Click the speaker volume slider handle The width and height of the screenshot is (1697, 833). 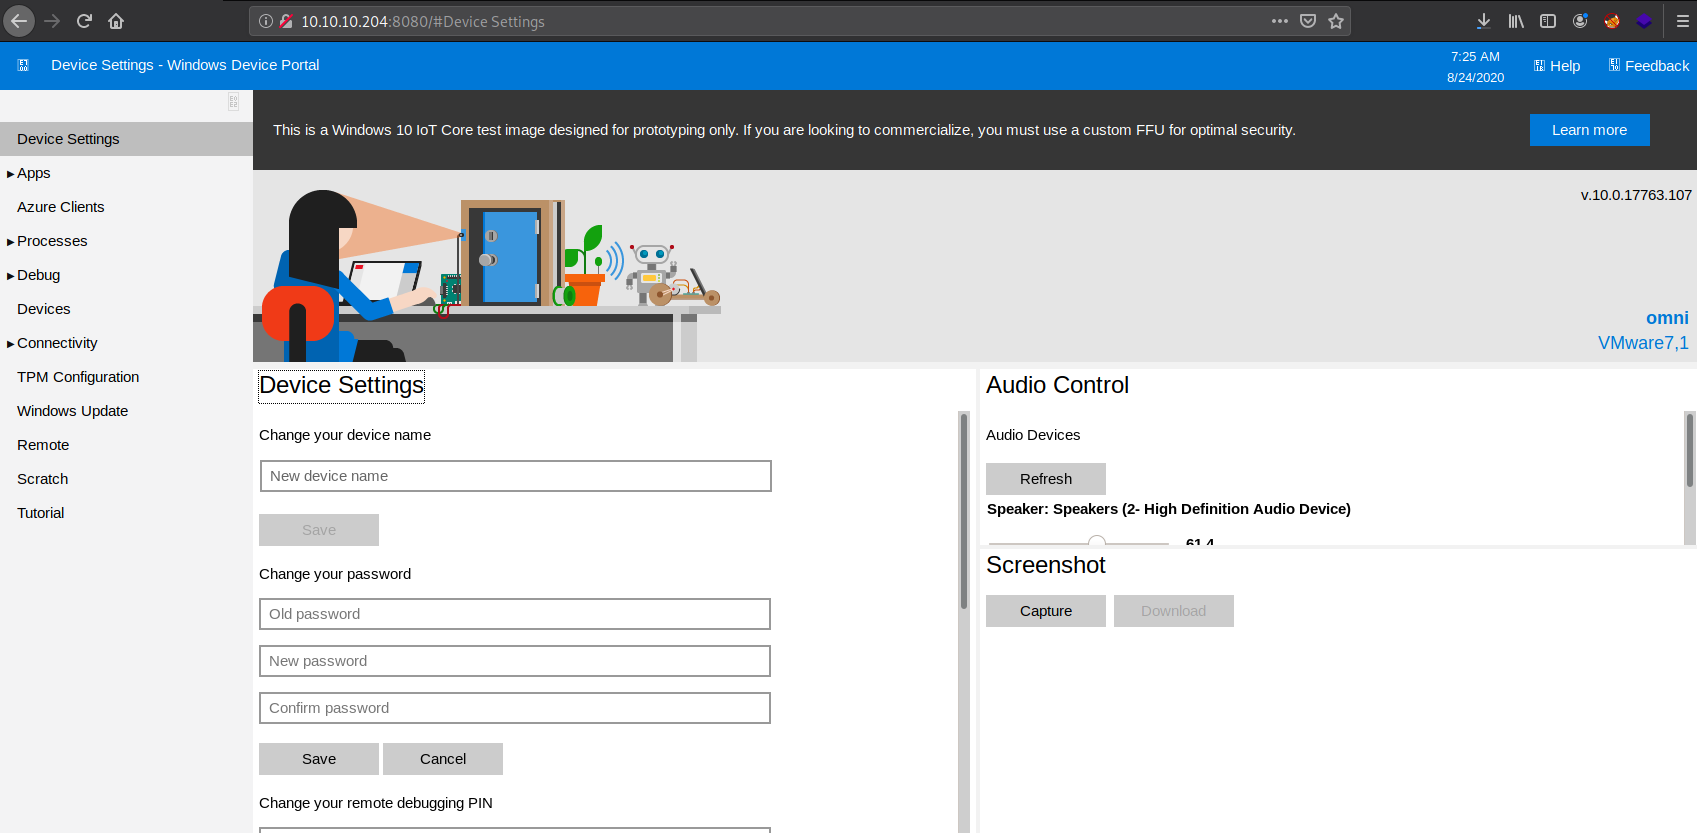pos(1097,541)
